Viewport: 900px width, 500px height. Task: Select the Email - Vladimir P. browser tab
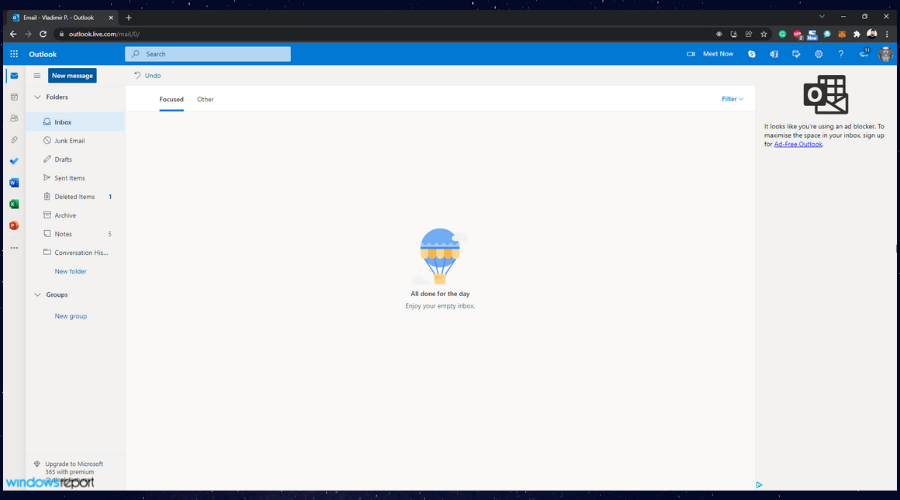63,18
